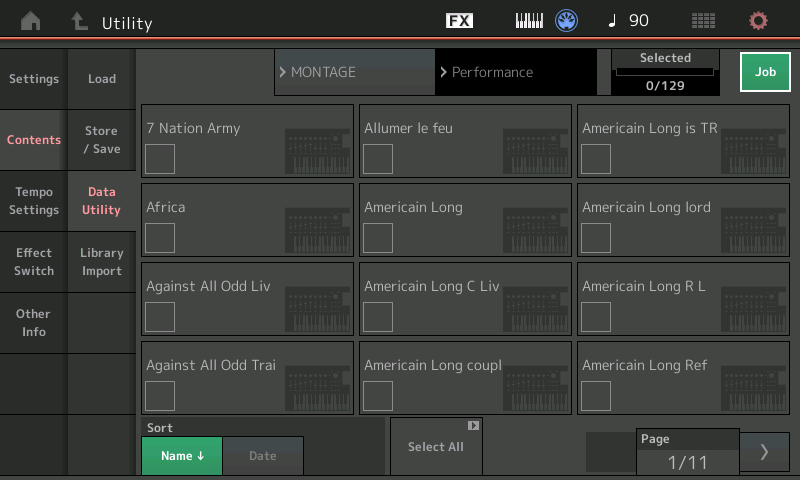Open the FX overview icon
The width and height of the screenshot is (800, 480).
click(x=459, y=21)
